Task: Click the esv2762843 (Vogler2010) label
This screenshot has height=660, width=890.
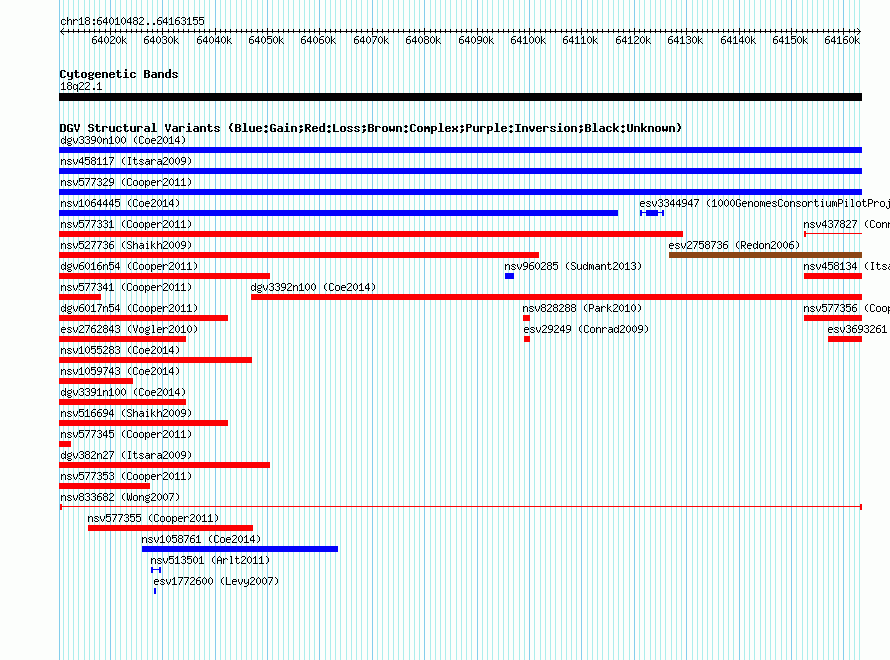Action: (x=129, y=329)
